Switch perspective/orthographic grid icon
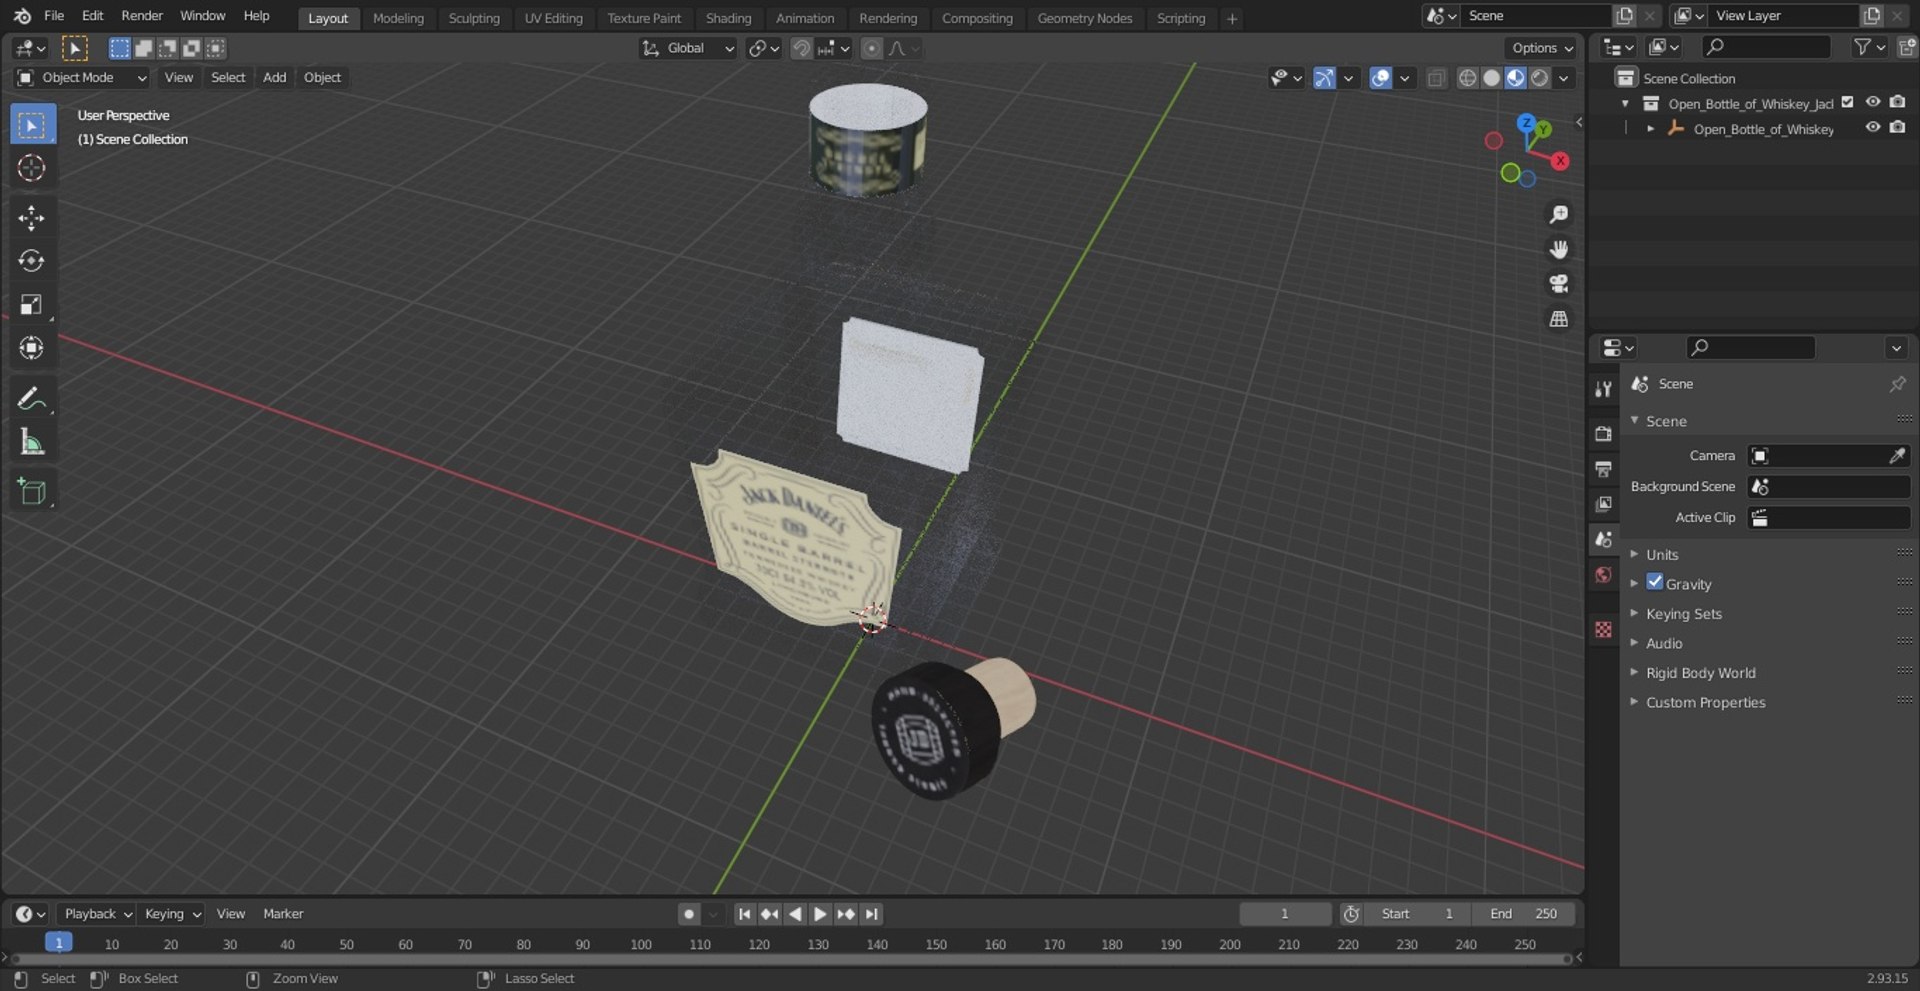This screenshot has width=1920, height=991. [x=1558, y=319]
